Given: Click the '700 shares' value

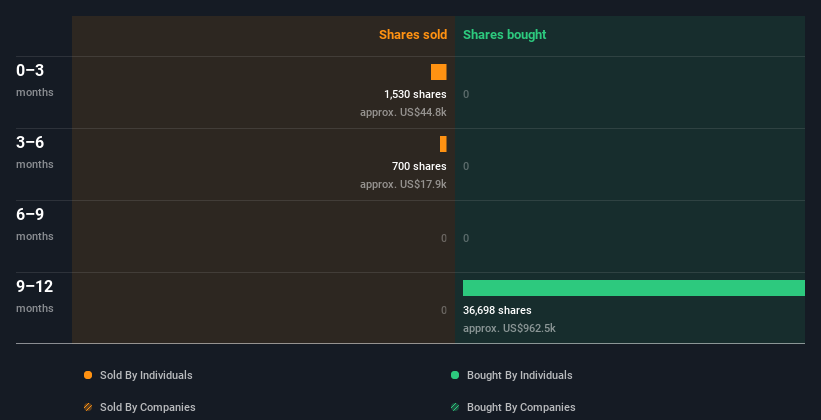Looking at the screenshot, I should (419, 166).
